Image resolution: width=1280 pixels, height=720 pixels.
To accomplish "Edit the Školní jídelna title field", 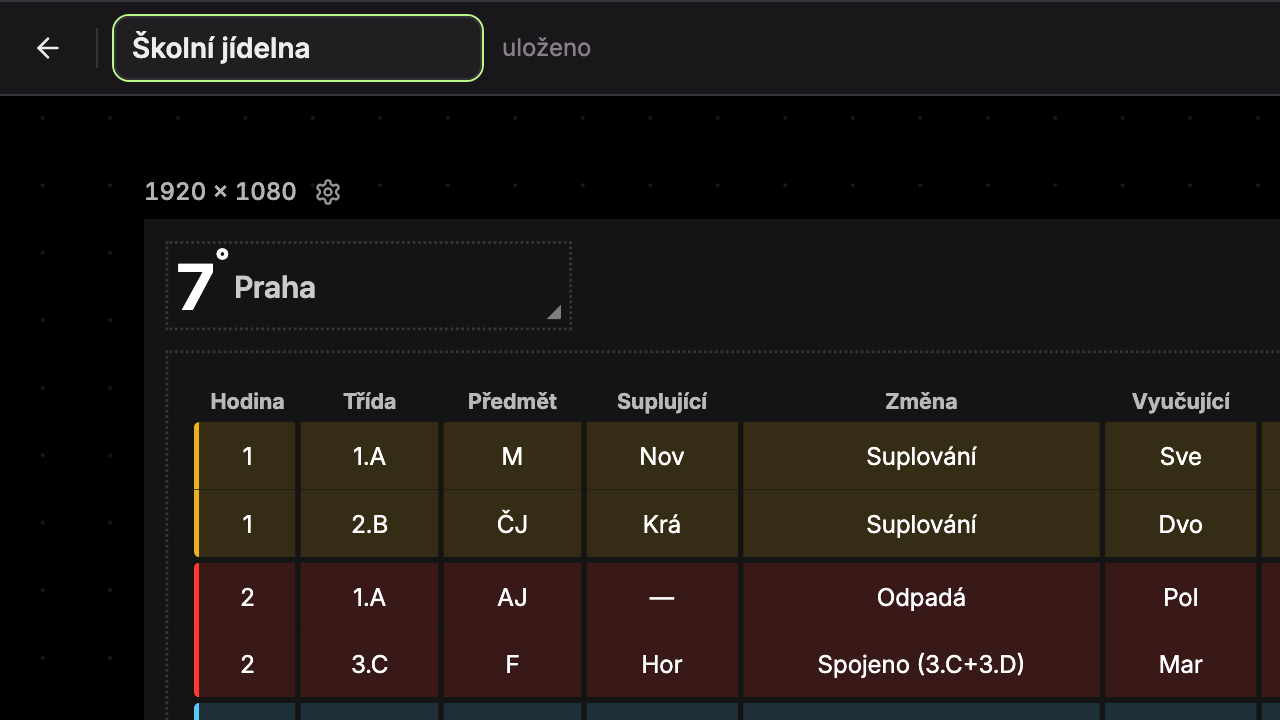I will click(x=298, y=48).
